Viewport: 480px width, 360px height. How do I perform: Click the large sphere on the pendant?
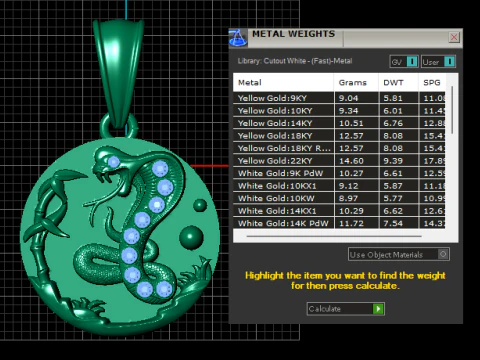coord(191,237)
